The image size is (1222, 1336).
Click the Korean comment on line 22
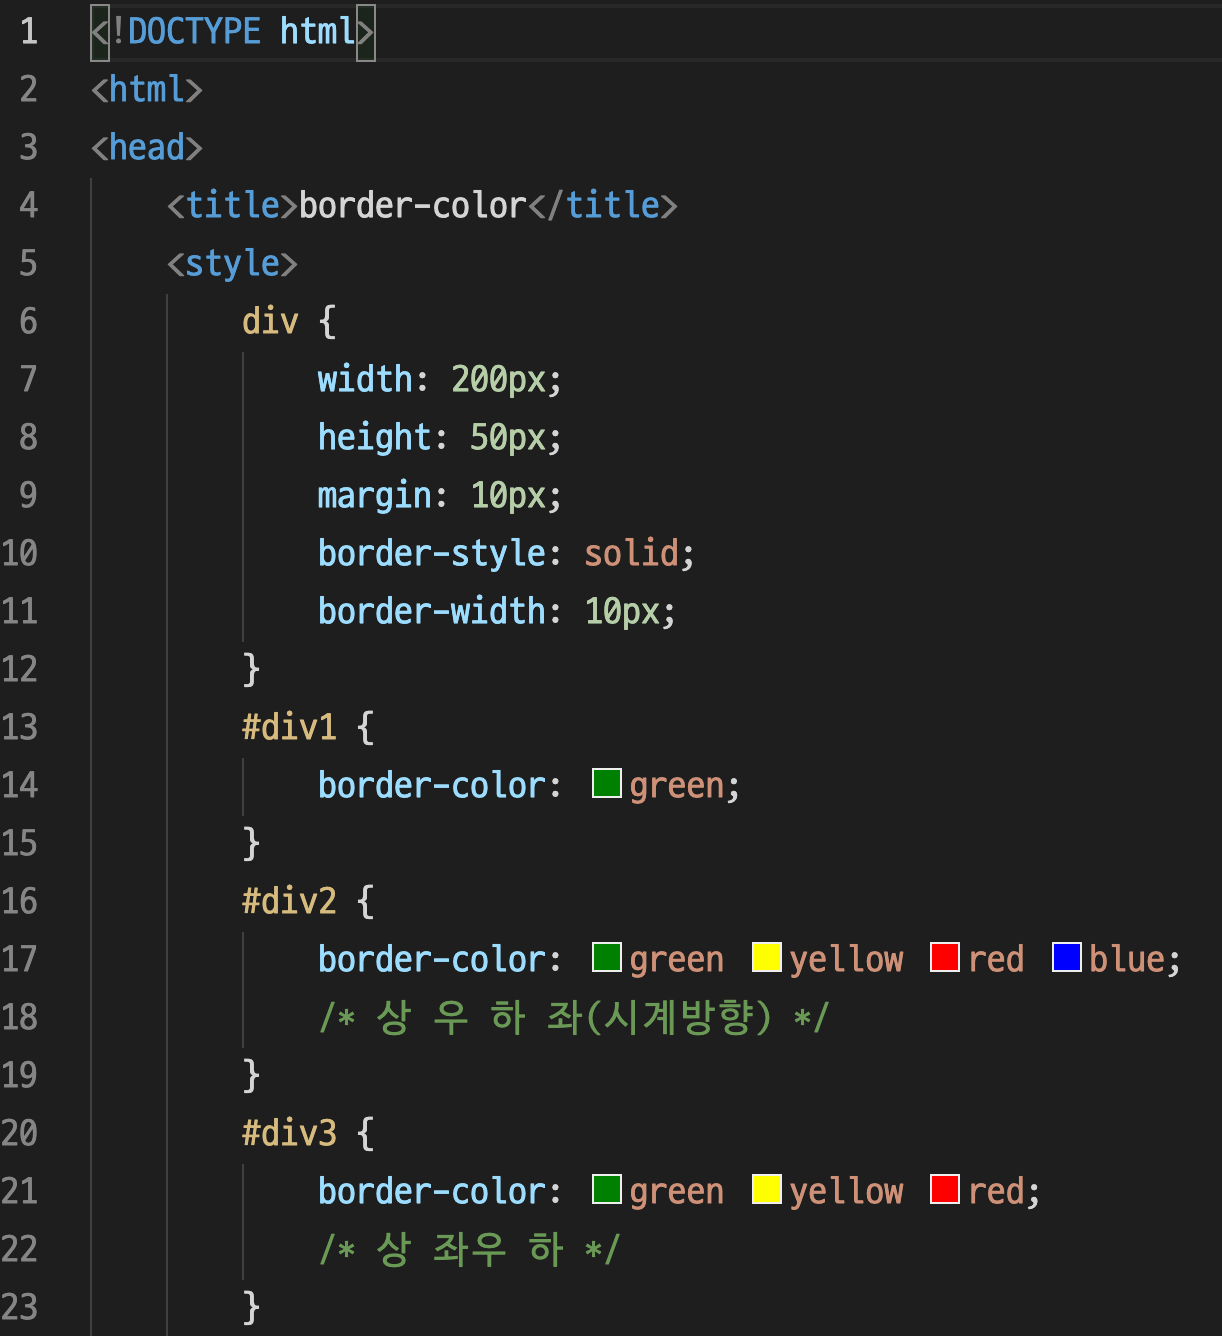470,1249
